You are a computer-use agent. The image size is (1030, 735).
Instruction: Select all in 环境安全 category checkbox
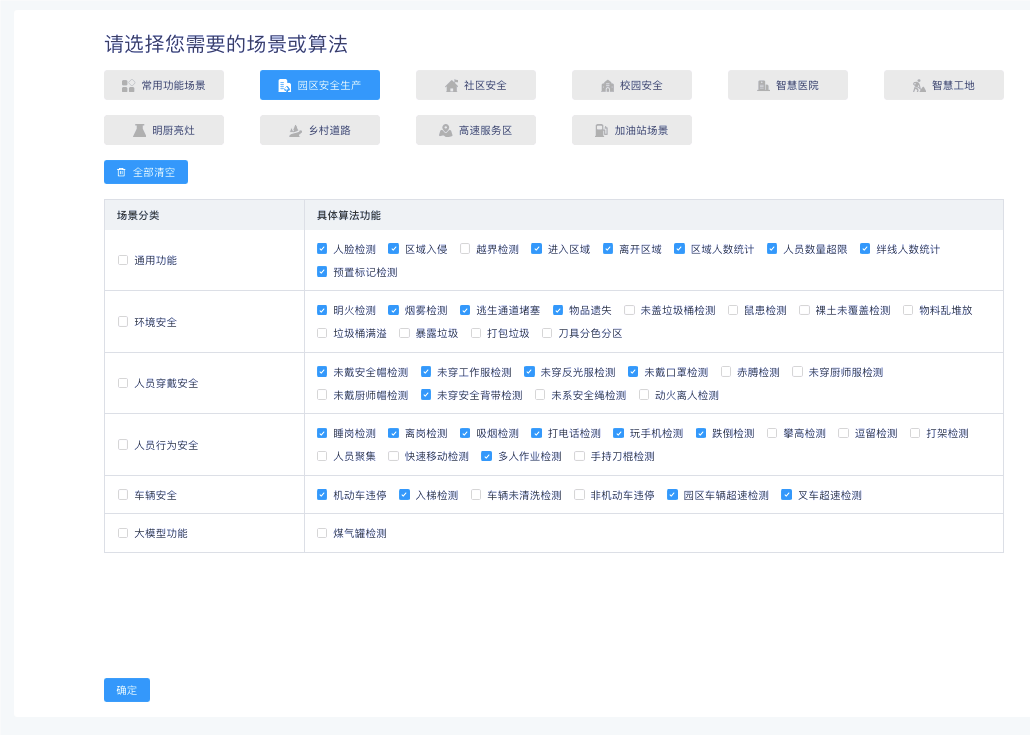pyautogui.click(x=123, y=322)
